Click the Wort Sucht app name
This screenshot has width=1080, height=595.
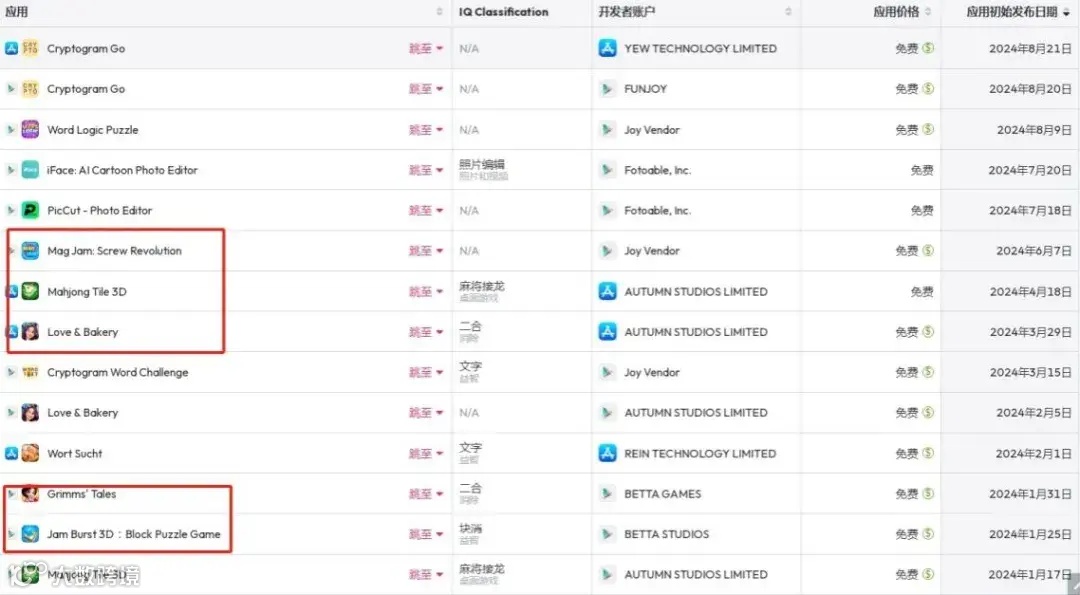tap(74, 453)
